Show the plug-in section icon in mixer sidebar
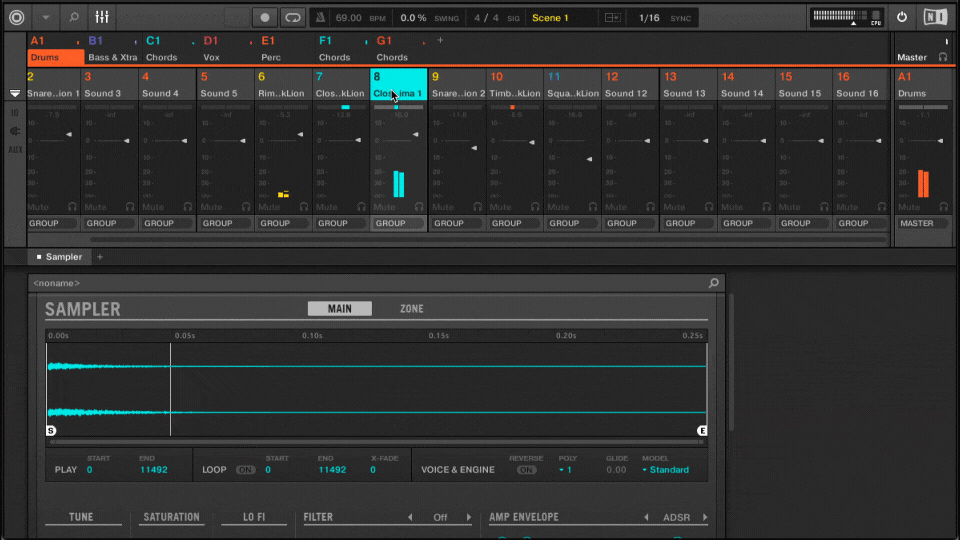This screenshot has height=540, width=960. 15,131
